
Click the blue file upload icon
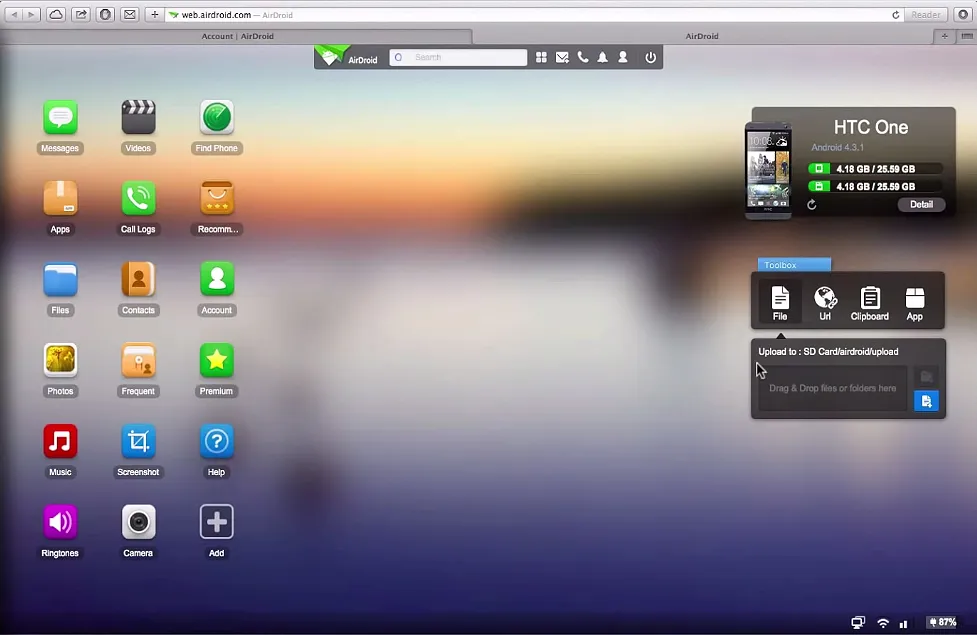tap(927, 401)
